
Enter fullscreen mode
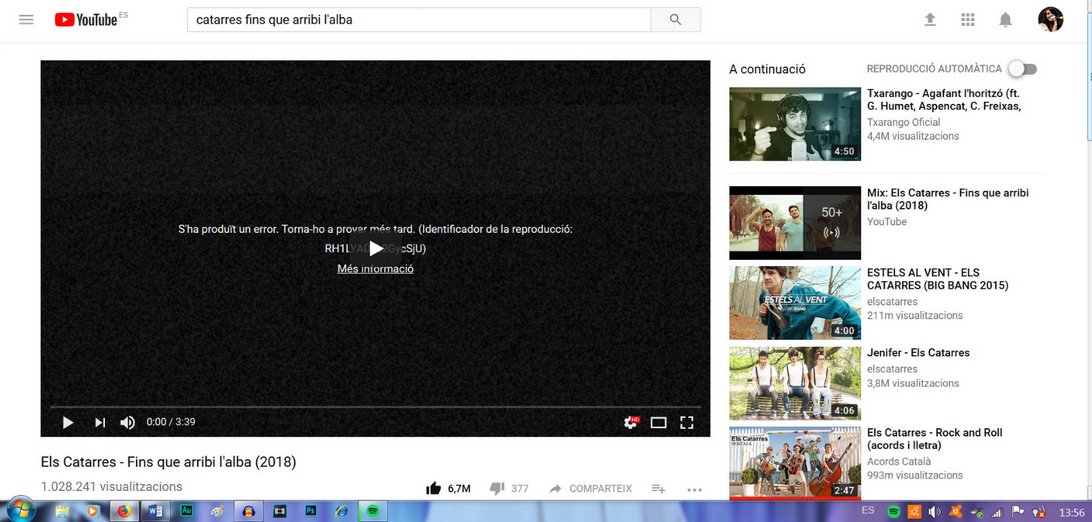[x=687, y=422]
